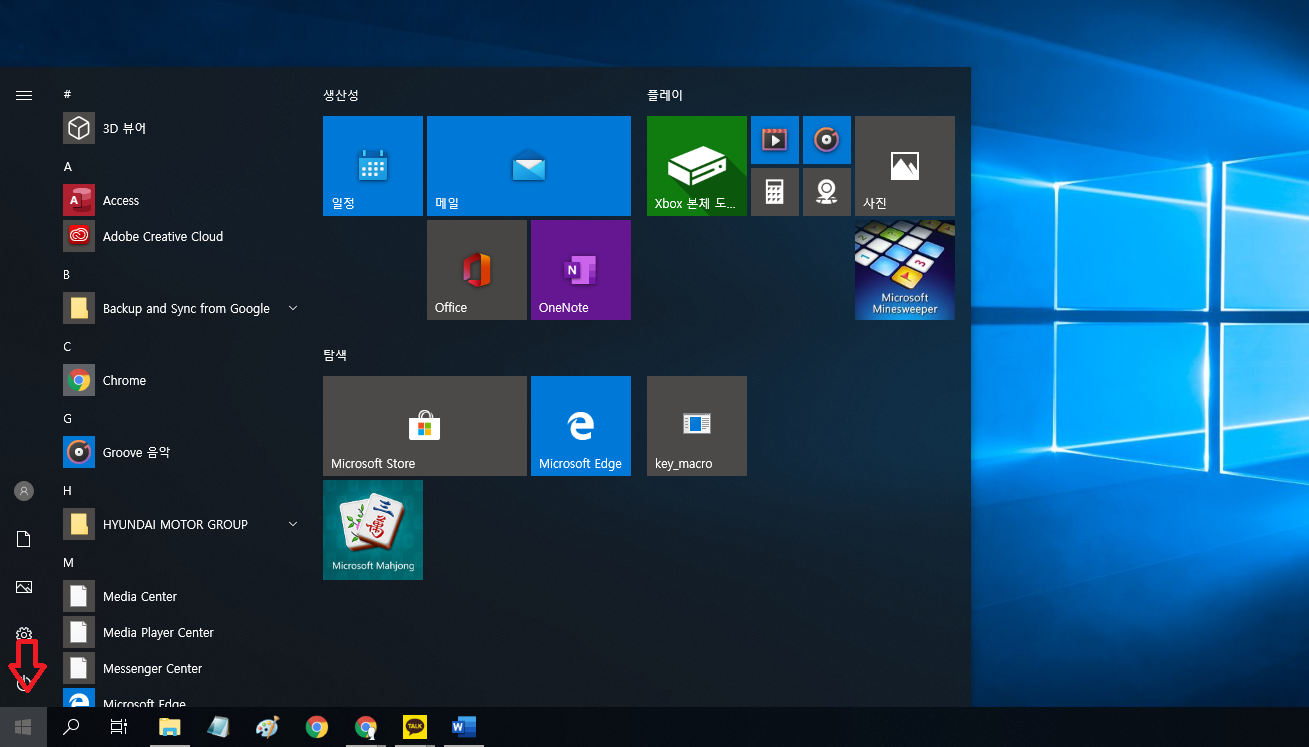Open the Settings gear in Start sidebar
This screenshot has width=1309, height=747.
point(24,634)
